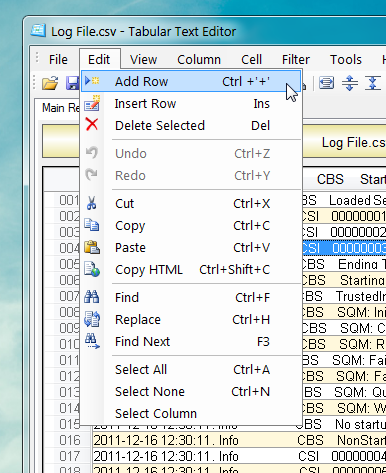The height and width of the screenshot is (473, 386).
Task: Choose Cut from the Edit menu
Action: click(x=191, y=204)
